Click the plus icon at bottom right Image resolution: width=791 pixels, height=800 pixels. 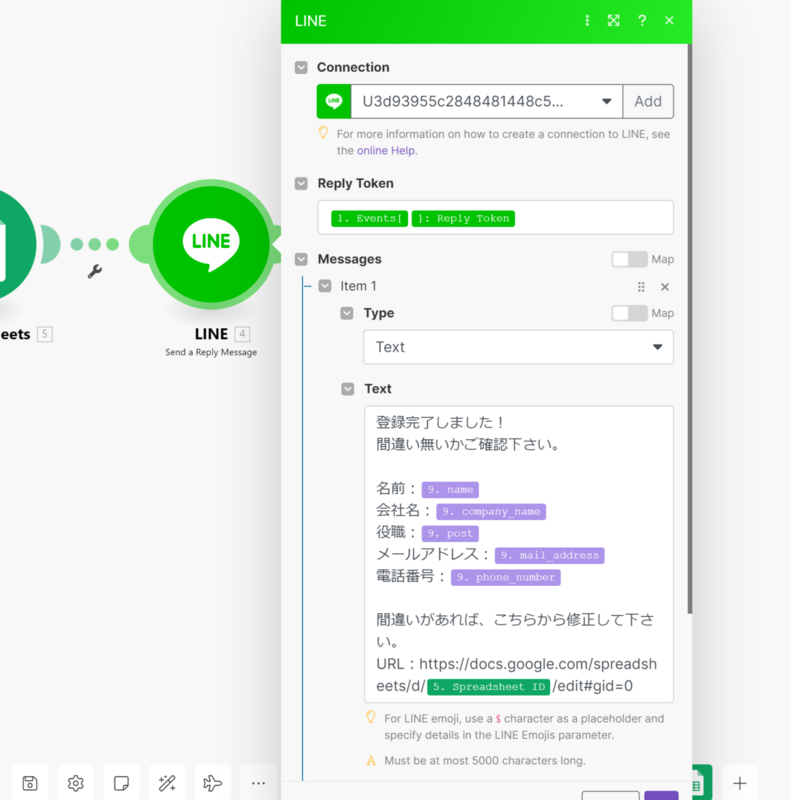coord(739,783)
